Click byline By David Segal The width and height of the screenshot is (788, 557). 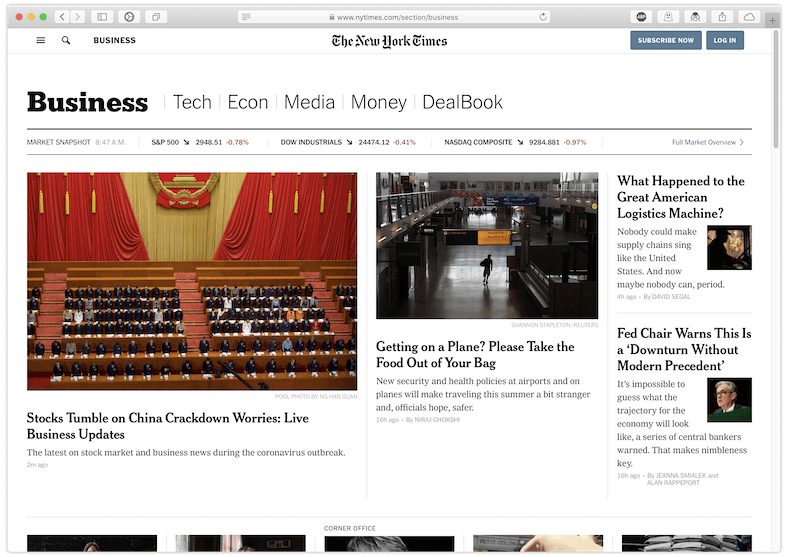[x=667, y=297]
